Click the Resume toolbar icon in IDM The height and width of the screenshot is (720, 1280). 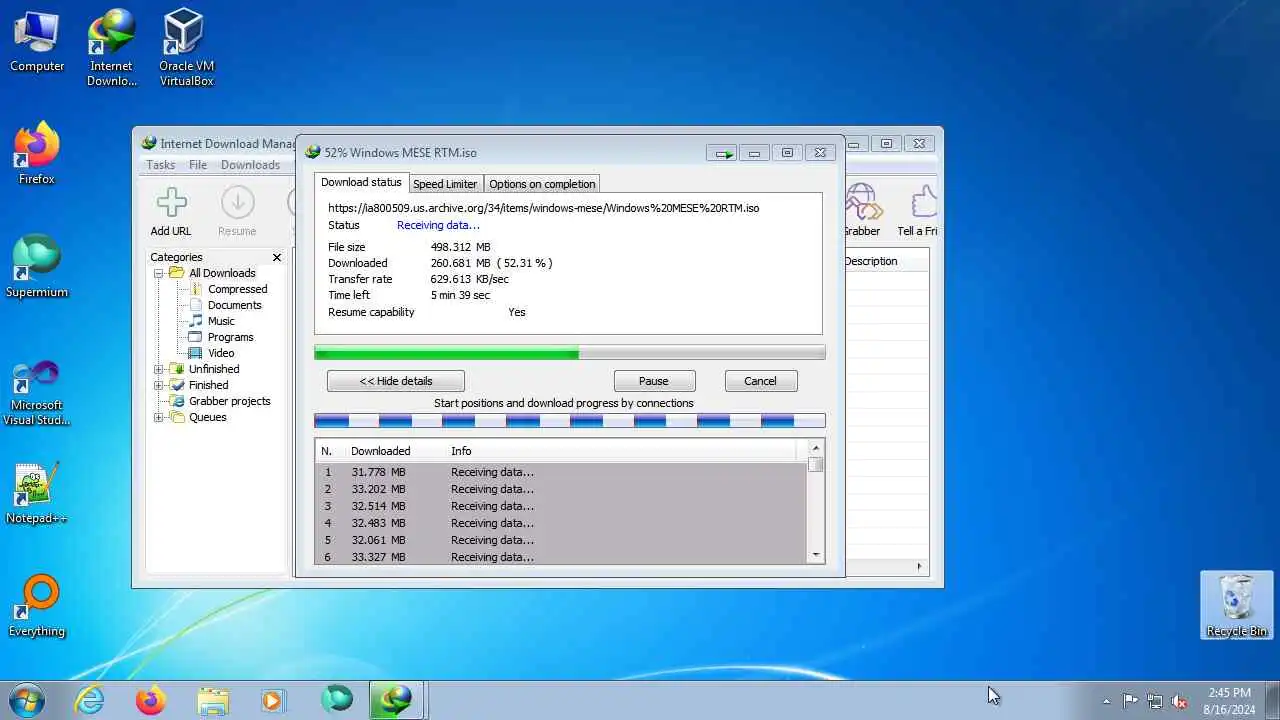(237, 212)
